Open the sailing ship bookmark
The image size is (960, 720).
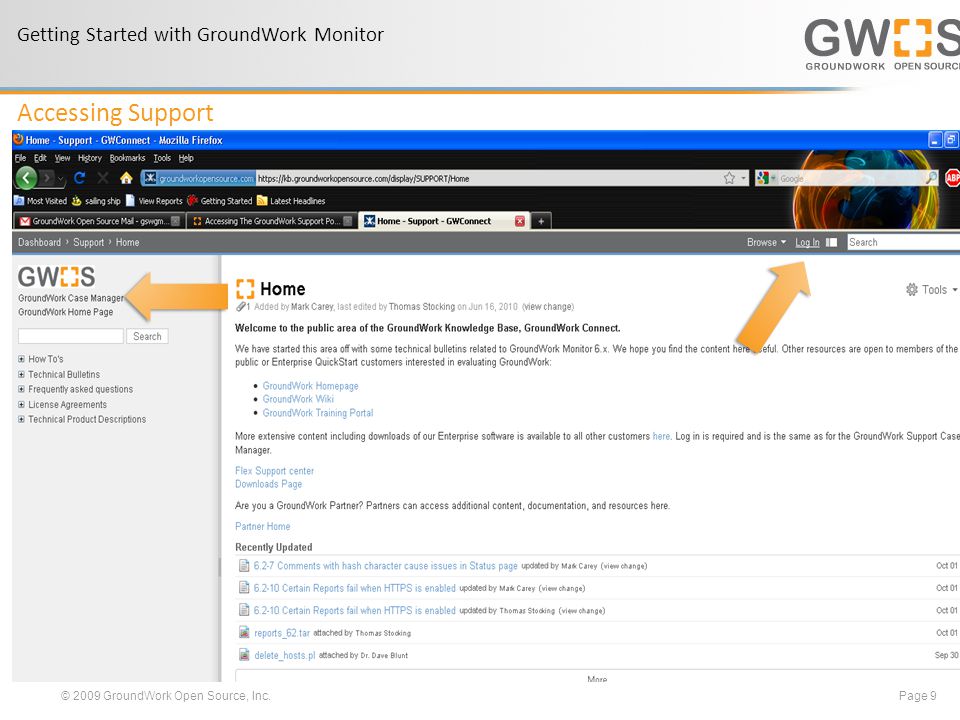pyautogui.click(x=96, y=201)
